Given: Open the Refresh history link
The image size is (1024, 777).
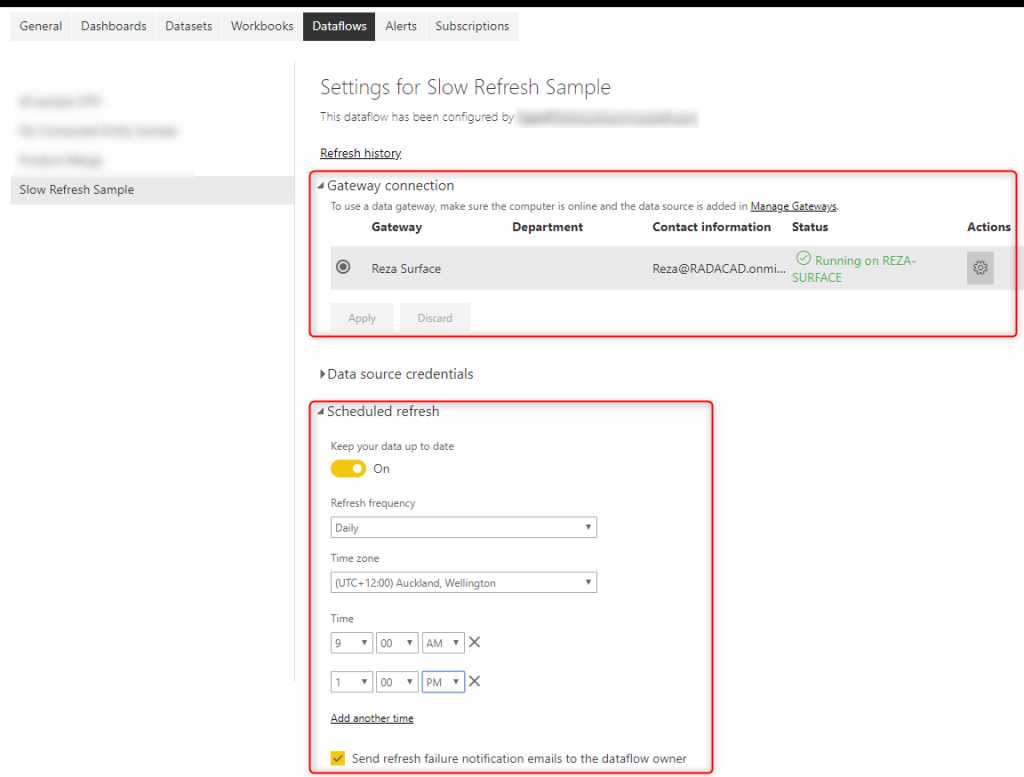Looking at the screenshot, I should tap(360, 153).
